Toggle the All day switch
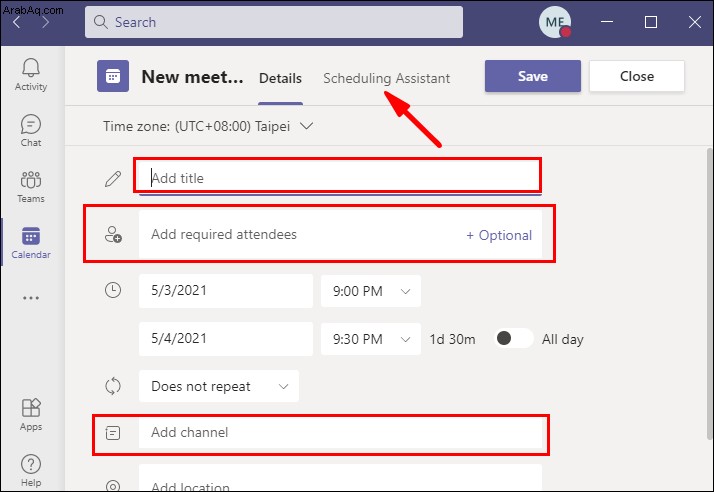Image resolution: width=714 pixels, height=492 pixels. 514,338
